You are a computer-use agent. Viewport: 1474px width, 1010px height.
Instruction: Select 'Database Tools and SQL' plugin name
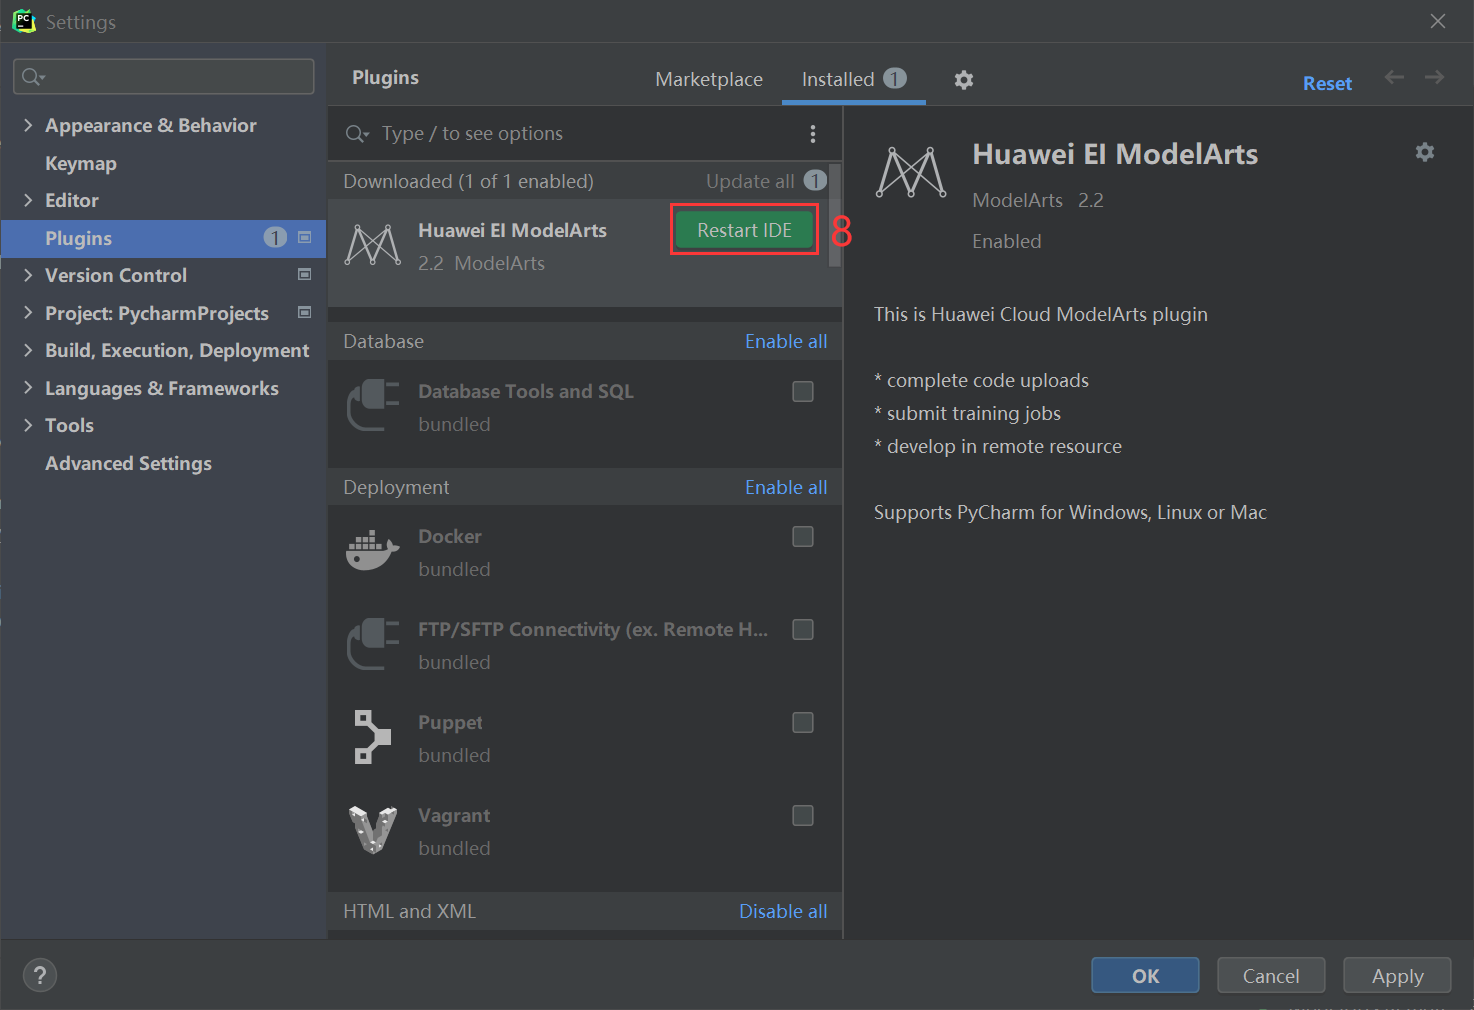pos(526,391)
